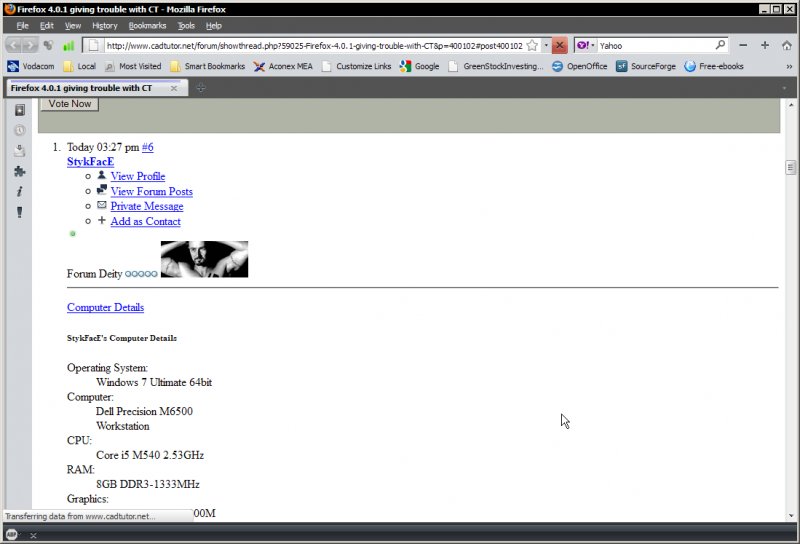Open the history clock sidebar icon
This screenshot has height=544, width=800.
click(19, 131)
